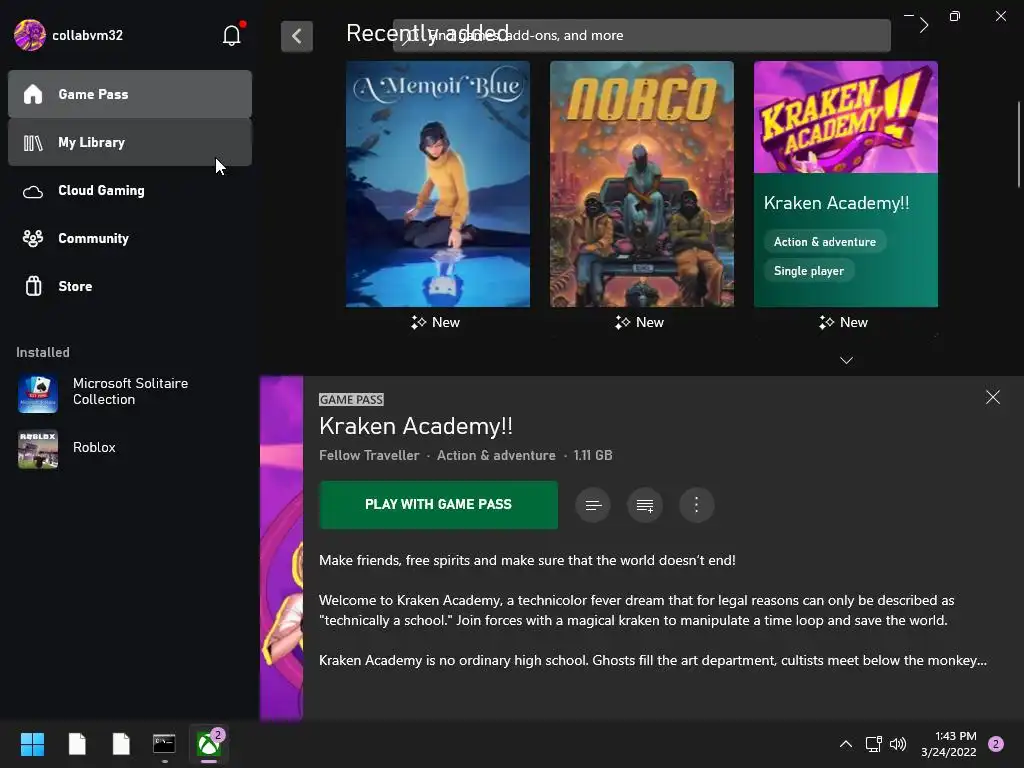
Task: Open the more options three-dot menu
Action: (696, 505)
